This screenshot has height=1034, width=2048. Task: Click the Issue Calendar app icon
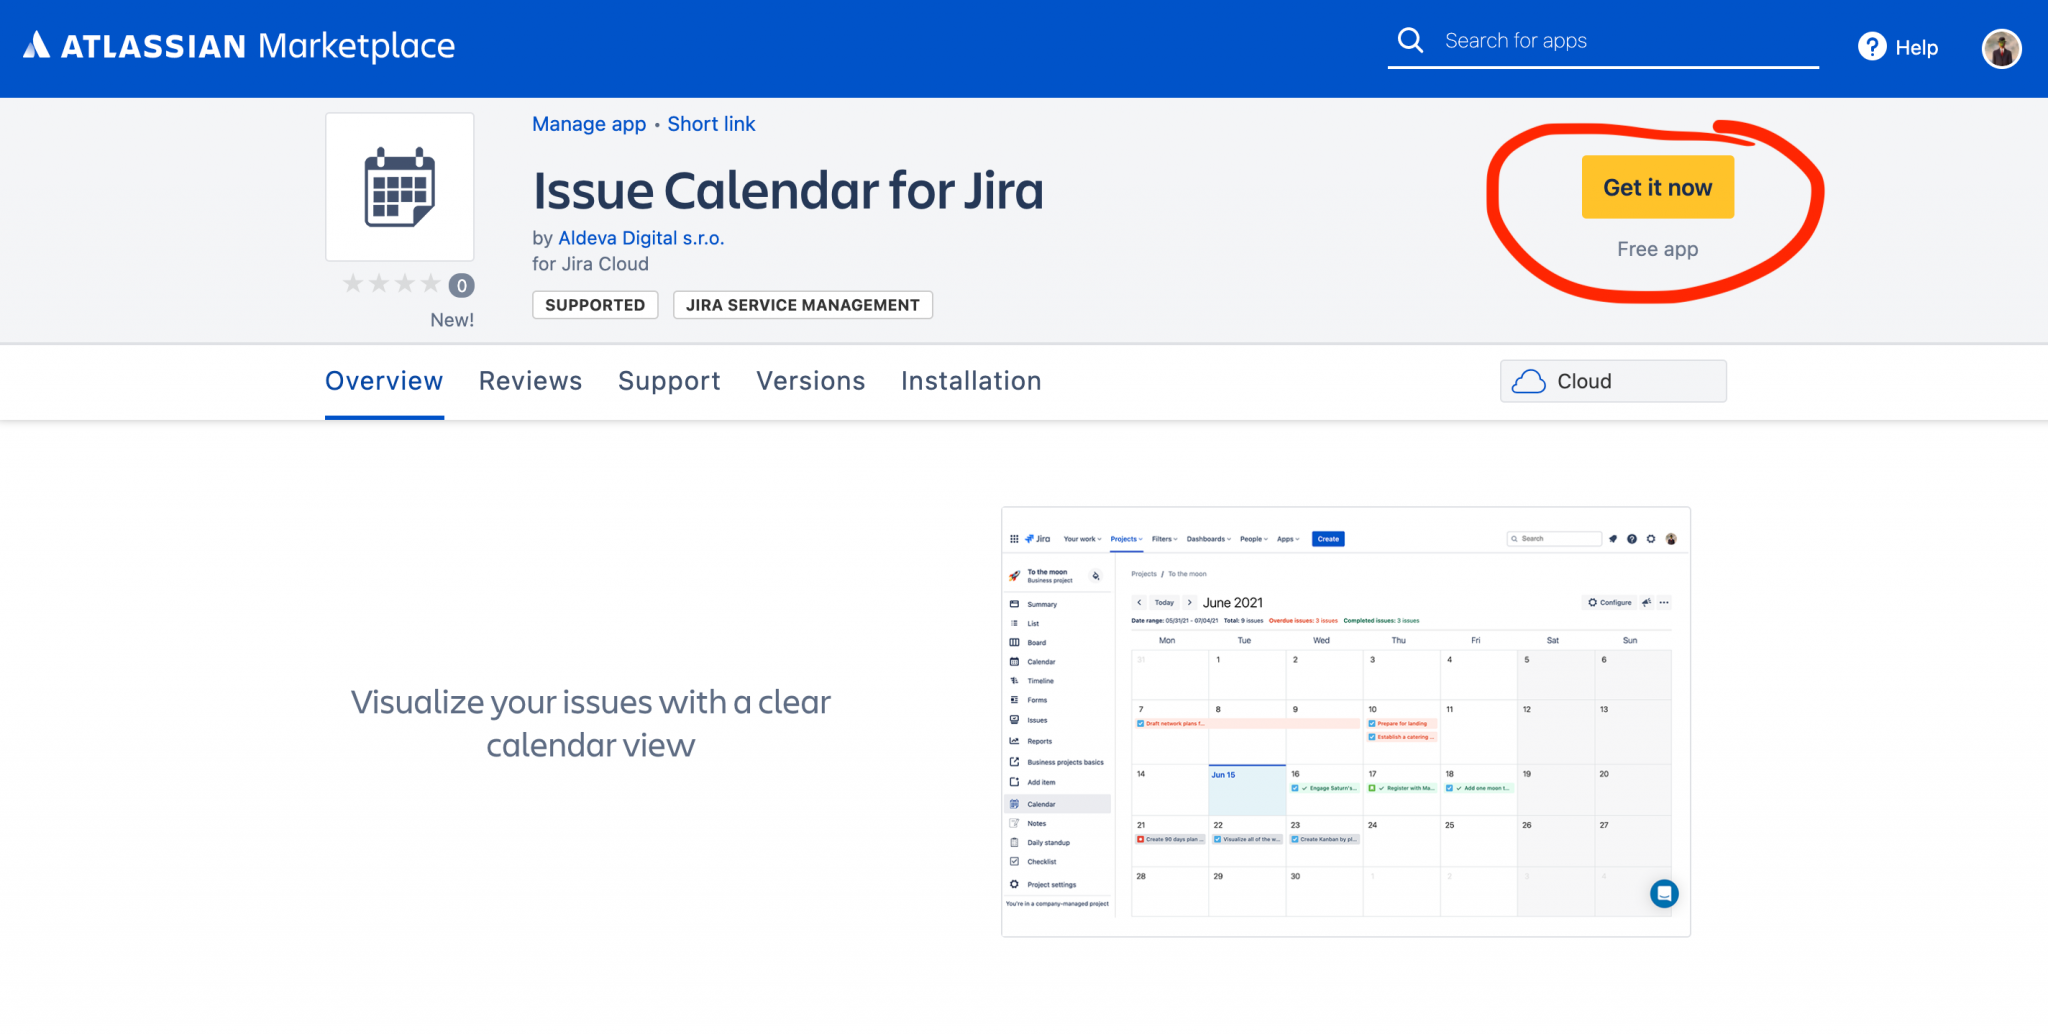tap(400, 187)
